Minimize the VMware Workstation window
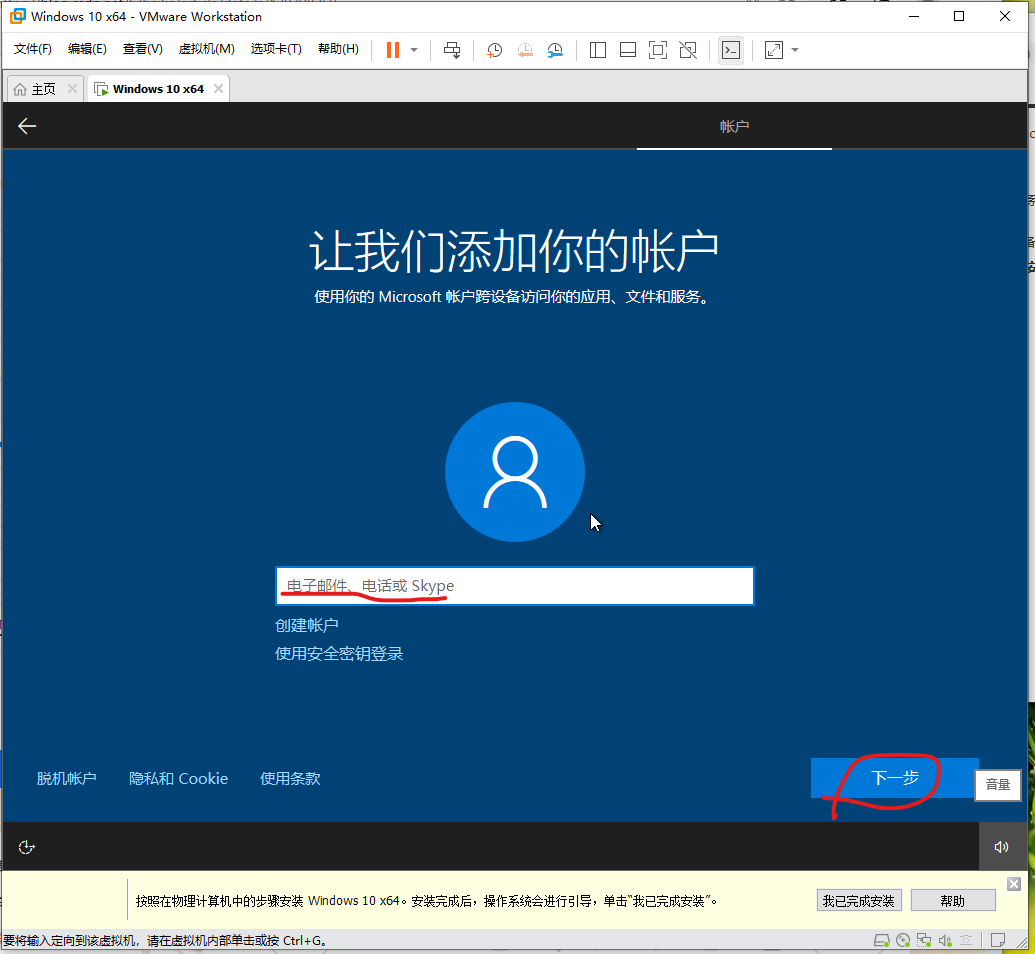 914,16
